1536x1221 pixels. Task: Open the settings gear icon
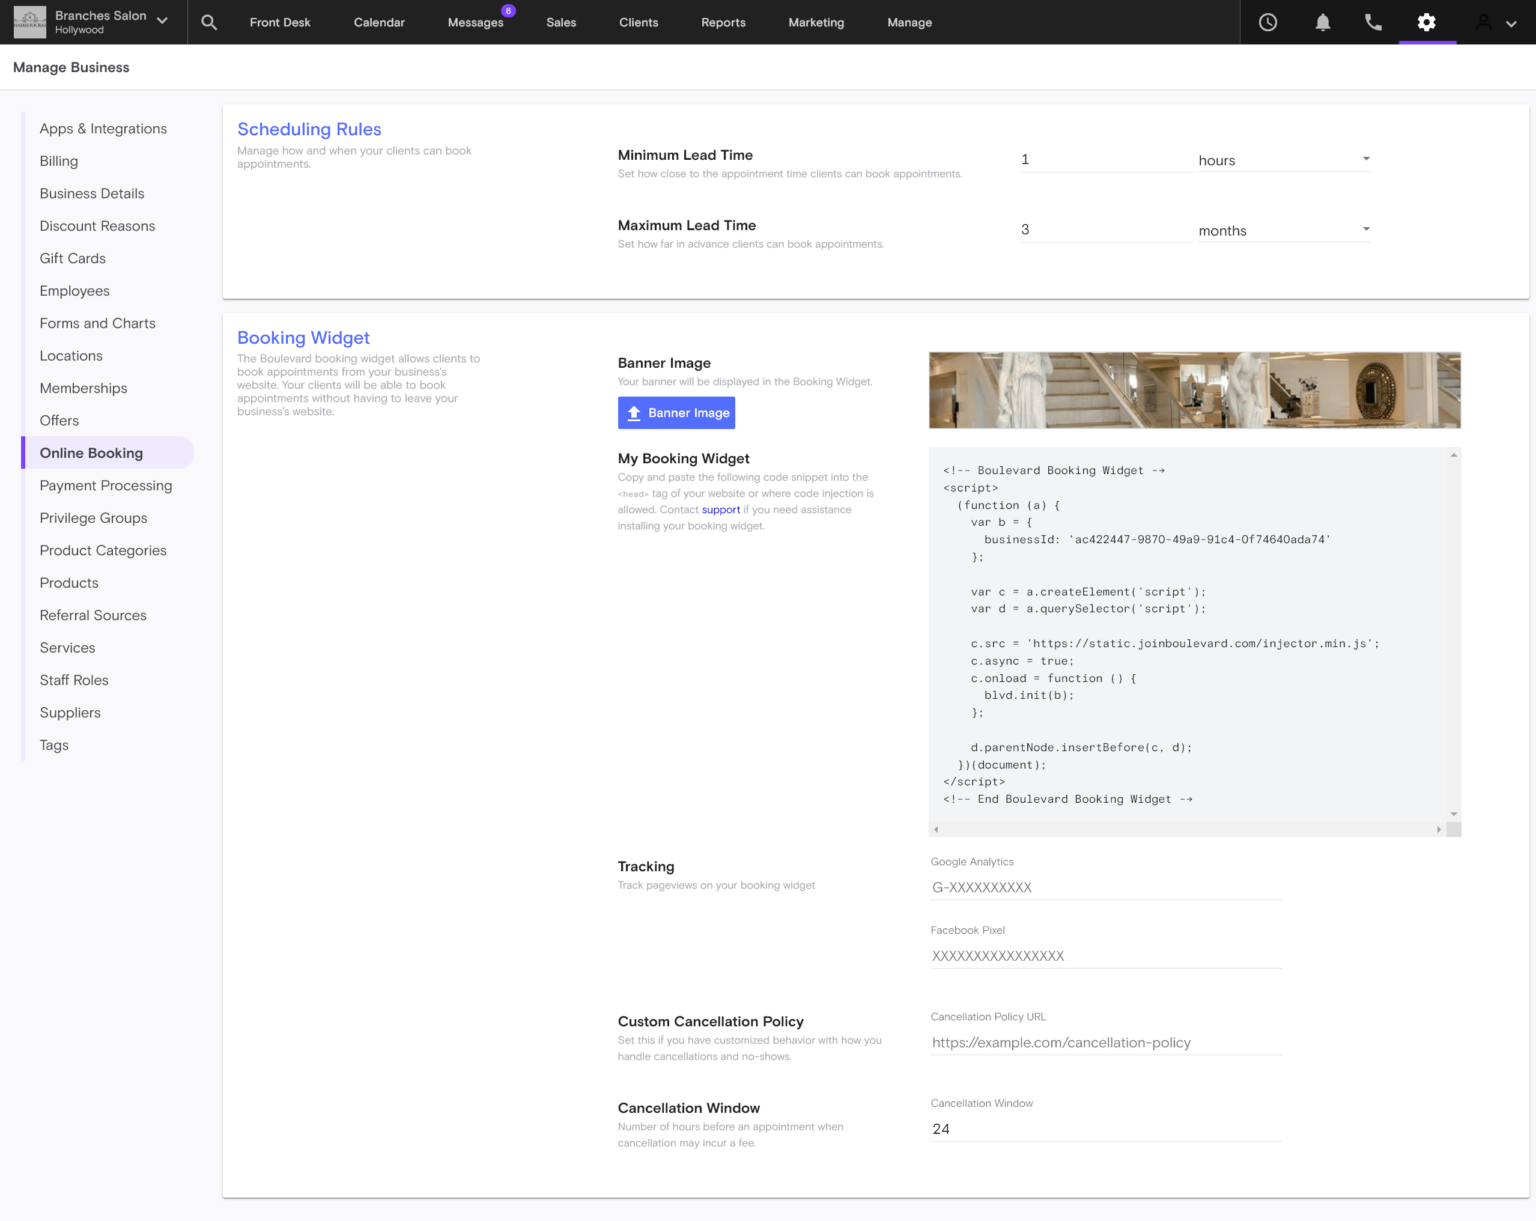[1427, 21]
